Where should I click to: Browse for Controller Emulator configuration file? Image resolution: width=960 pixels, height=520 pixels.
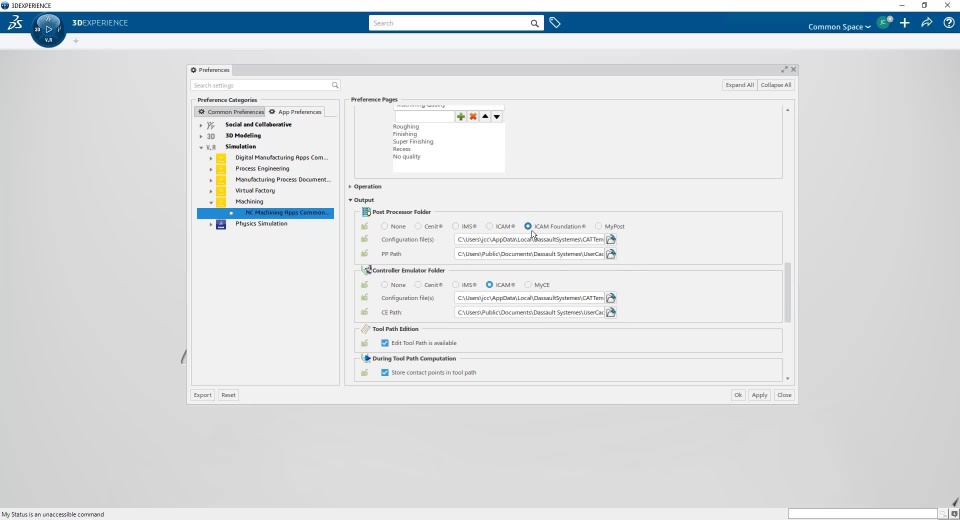[x=610, y=298]
